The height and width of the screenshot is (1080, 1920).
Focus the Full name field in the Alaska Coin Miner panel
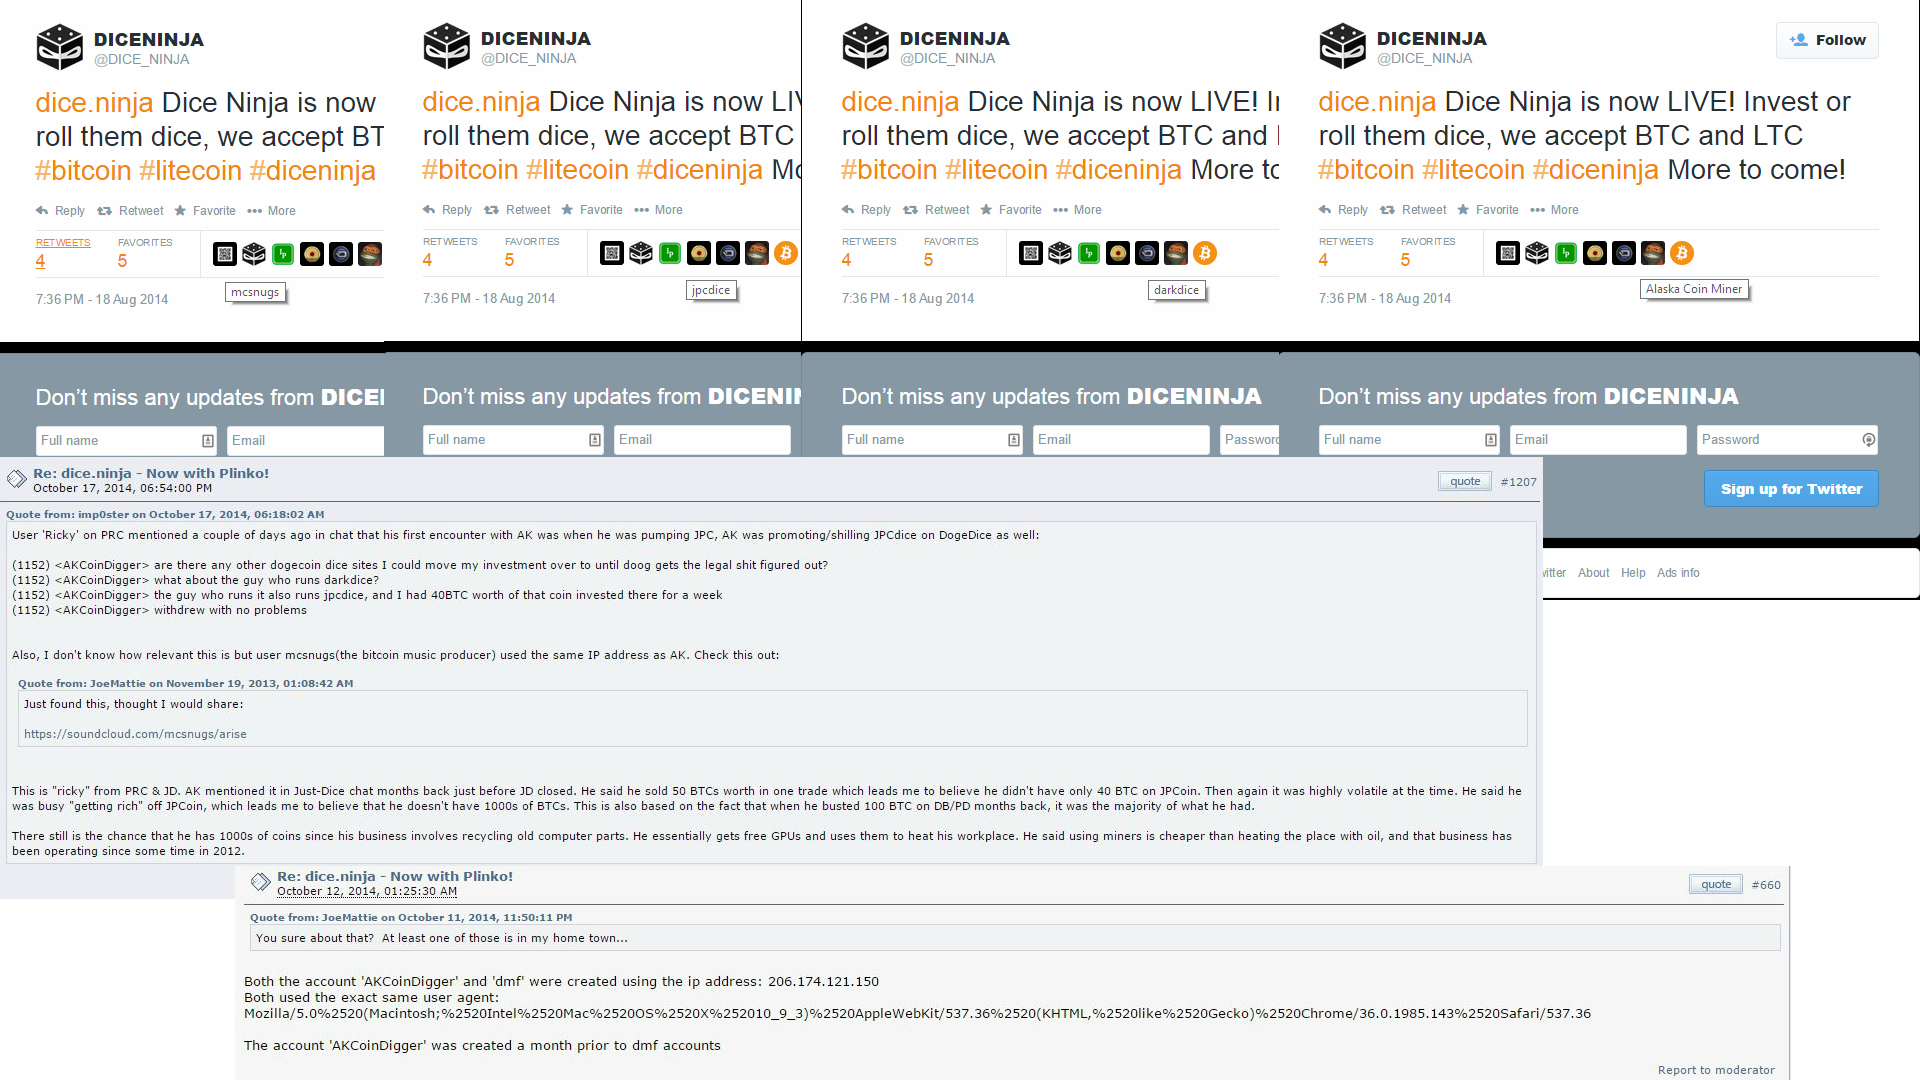coord(1409,440)
